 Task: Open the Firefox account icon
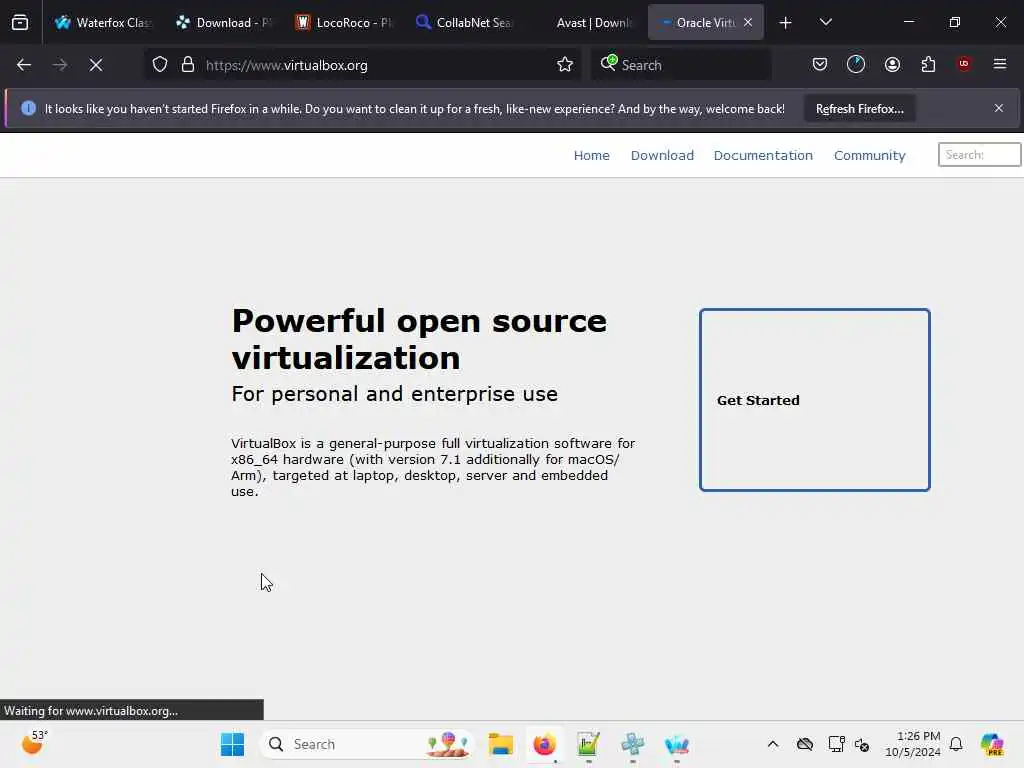[892, 65]
